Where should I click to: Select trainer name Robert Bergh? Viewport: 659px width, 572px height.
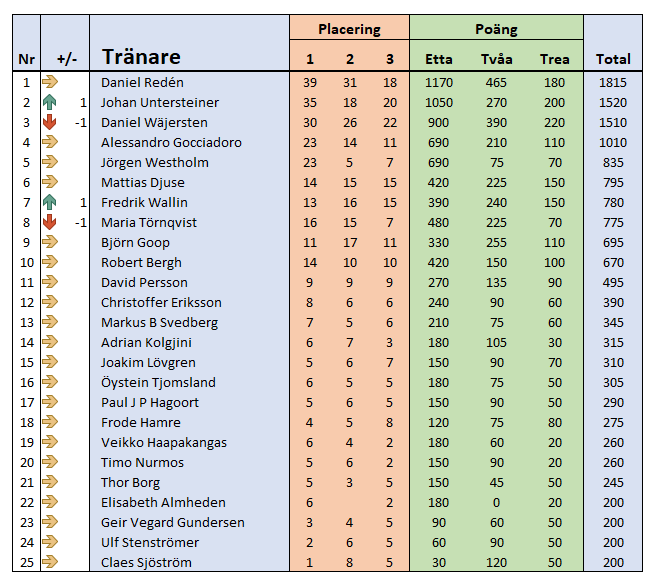[x=142, y=262]
